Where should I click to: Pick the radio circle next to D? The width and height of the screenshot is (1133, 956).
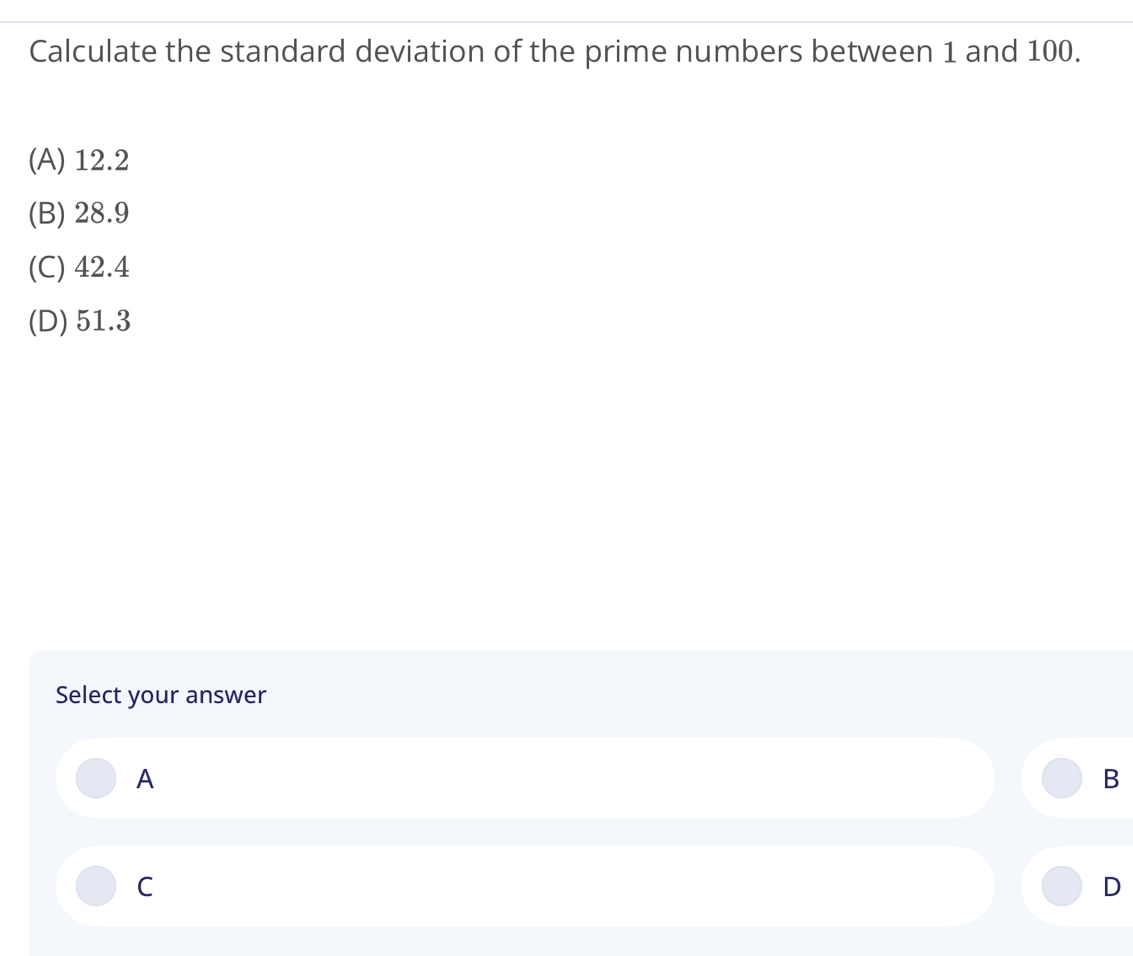coord(1062,885)
